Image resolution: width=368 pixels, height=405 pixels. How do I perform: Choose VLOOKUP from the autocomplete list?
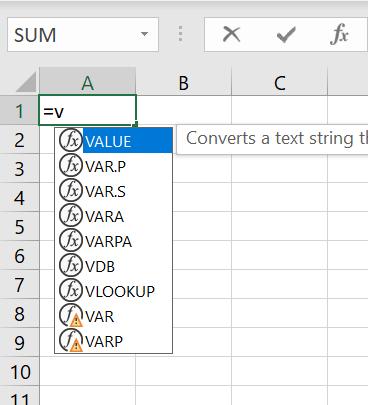pos(114,290)
